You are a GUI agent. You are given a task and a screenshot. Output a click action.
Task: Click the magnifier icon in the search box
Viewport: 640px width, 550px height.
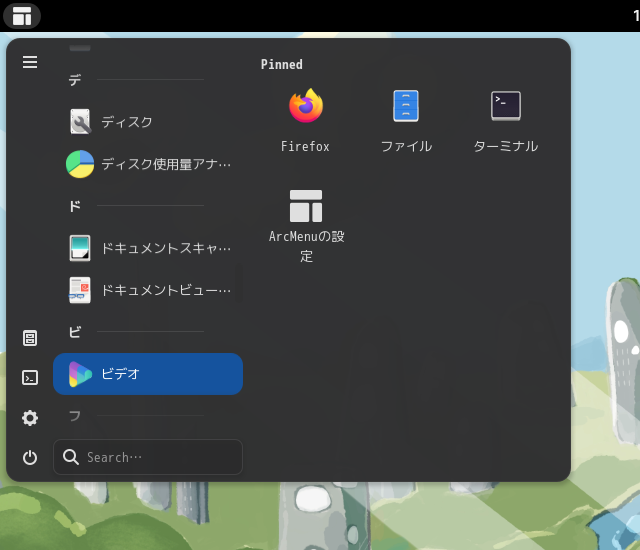tap(71, 457)
